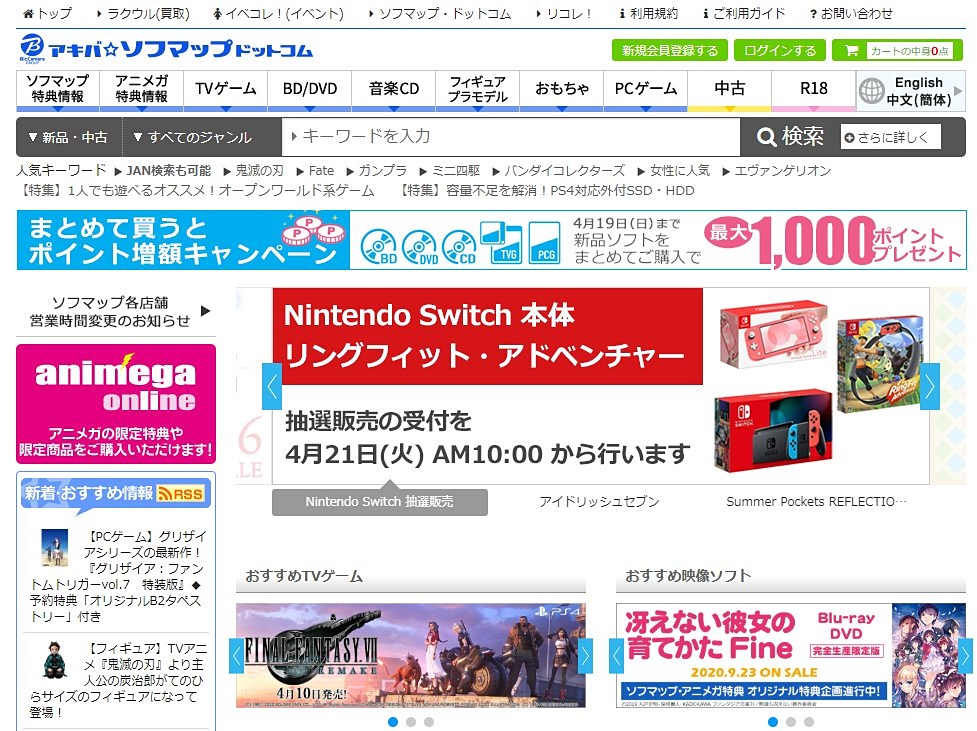The image size is (977, 731).
Task: Open ご利用ガイド link
Action: coord(744,13)
